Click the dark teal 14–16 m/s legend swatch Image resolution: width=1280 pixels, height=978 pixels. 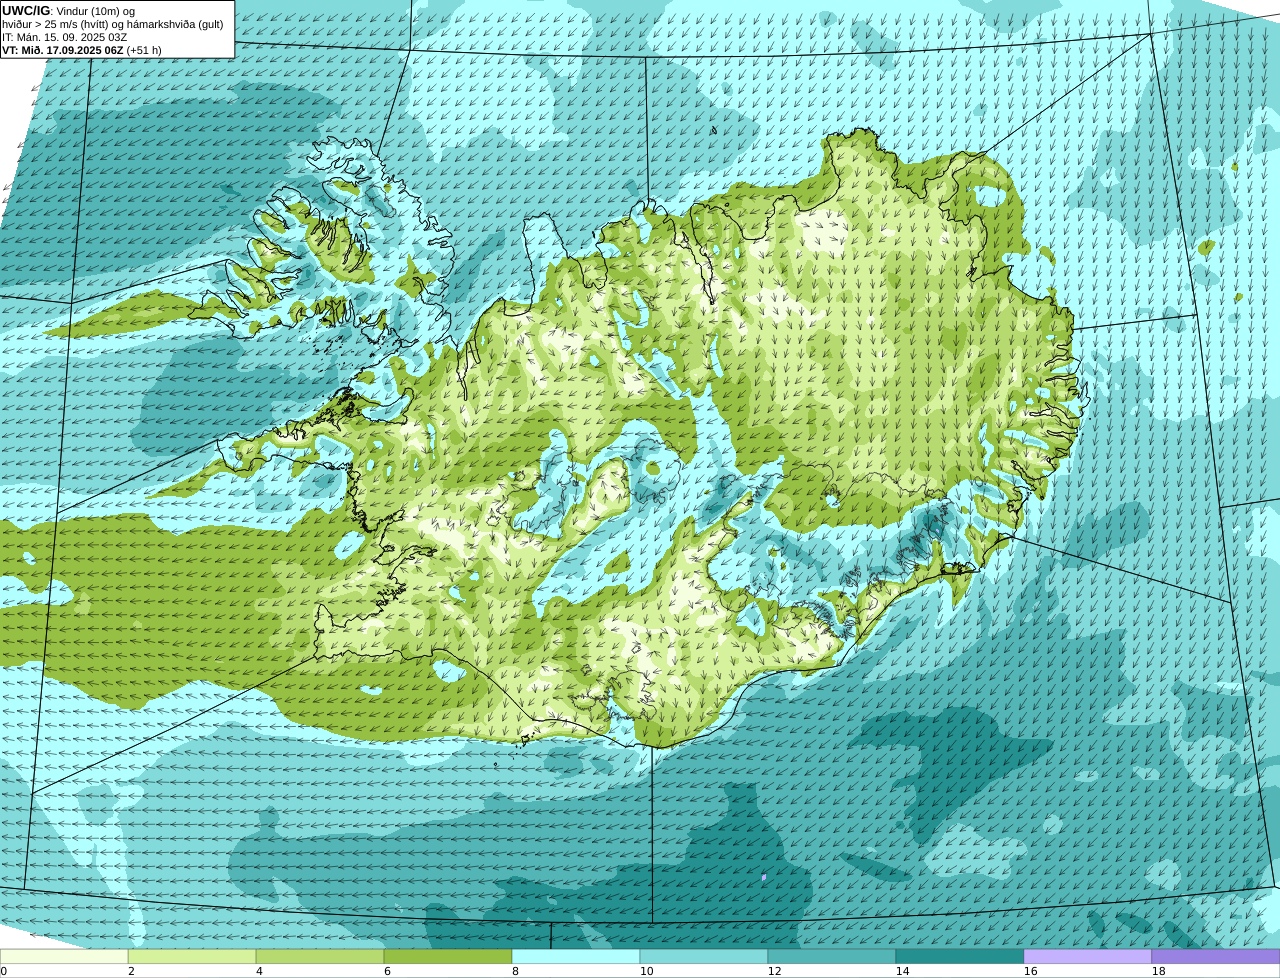960,956
